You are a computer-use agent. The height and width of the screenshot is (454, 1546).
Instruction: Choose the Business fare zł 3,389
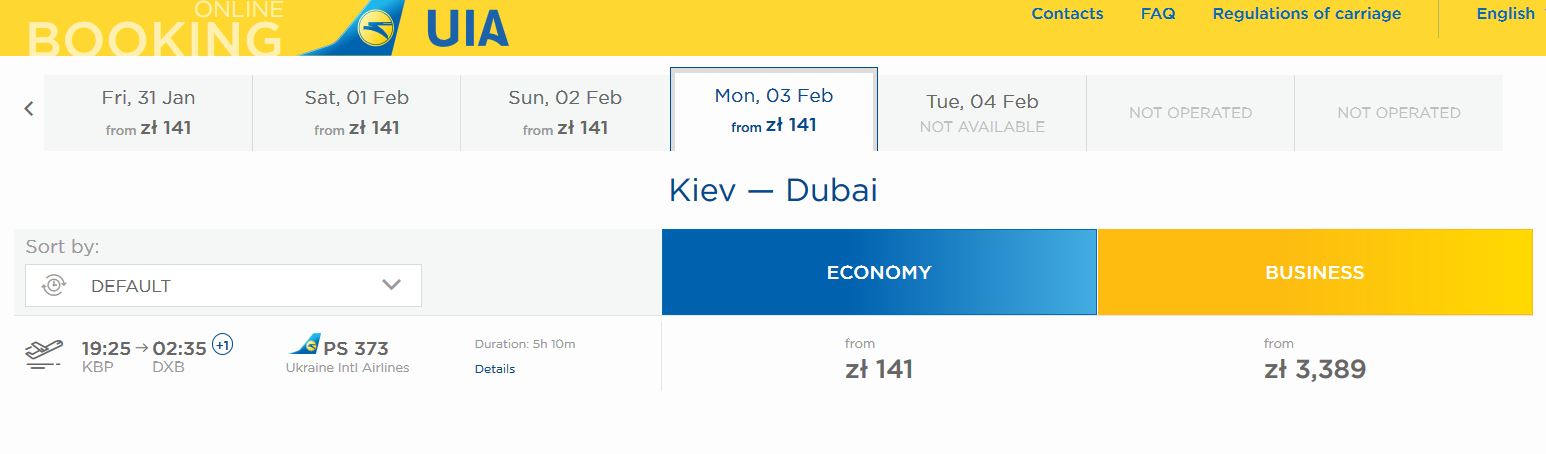(x=1314, y=369)
